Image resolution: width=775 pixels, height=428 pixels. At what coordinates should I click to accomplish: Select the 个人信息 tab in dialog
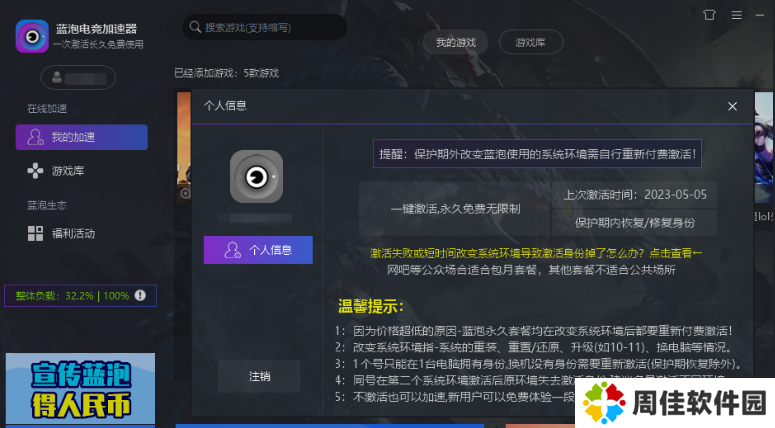pos(258,250)
